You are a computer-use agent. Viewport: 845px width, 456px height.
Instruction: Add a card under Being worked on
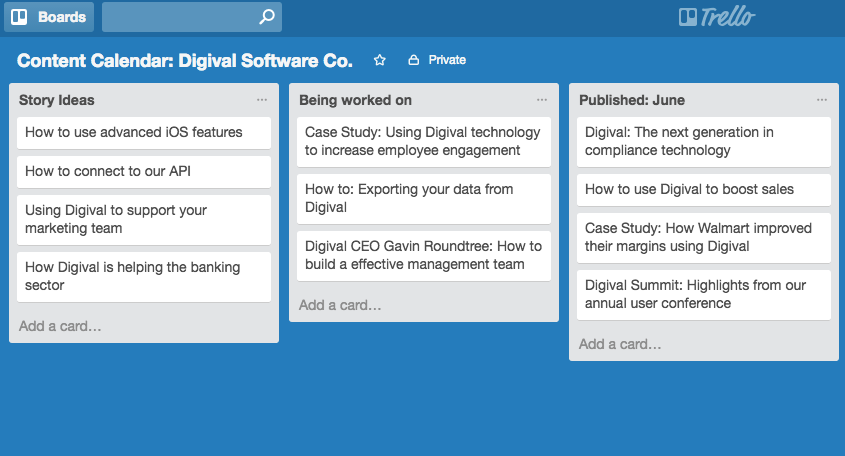pos(340,305)
